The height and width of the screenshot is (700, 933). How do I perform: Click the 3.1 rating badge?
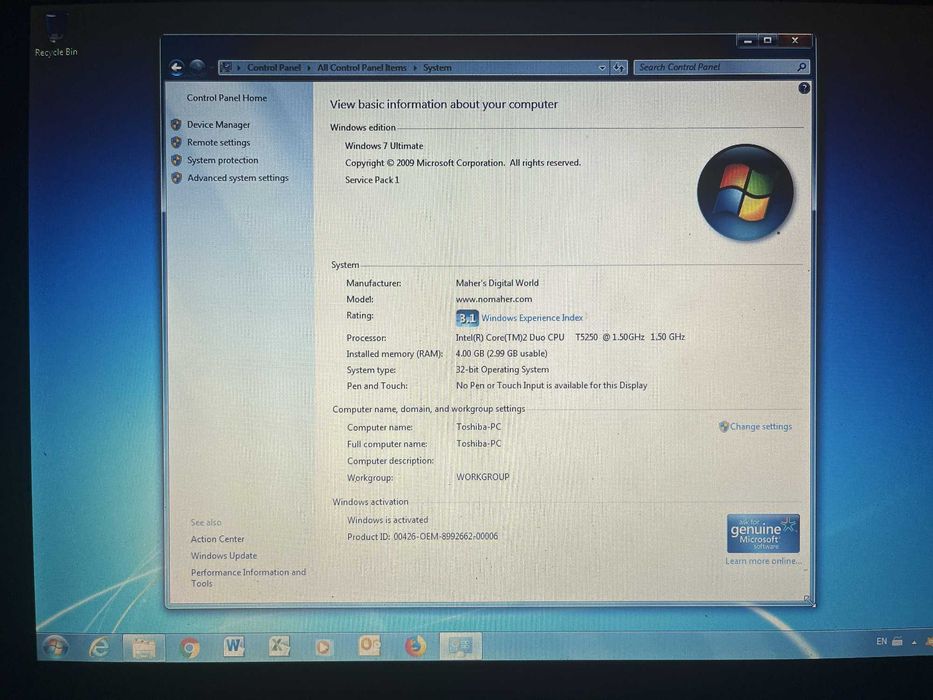(466, 318)
